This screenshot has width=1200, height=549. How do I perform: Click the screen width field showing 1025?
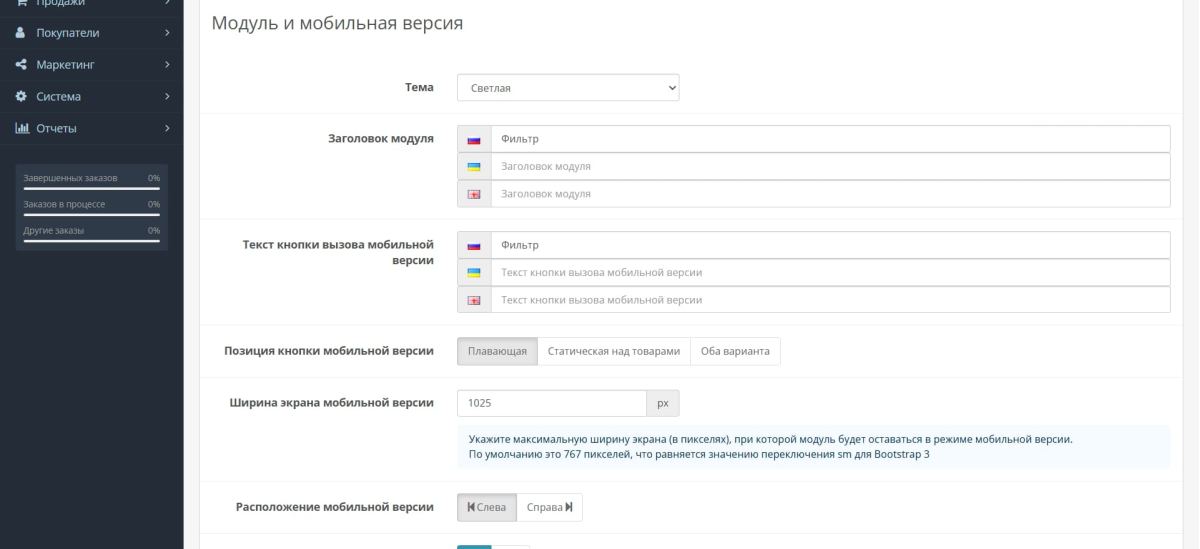pos(552,403)
